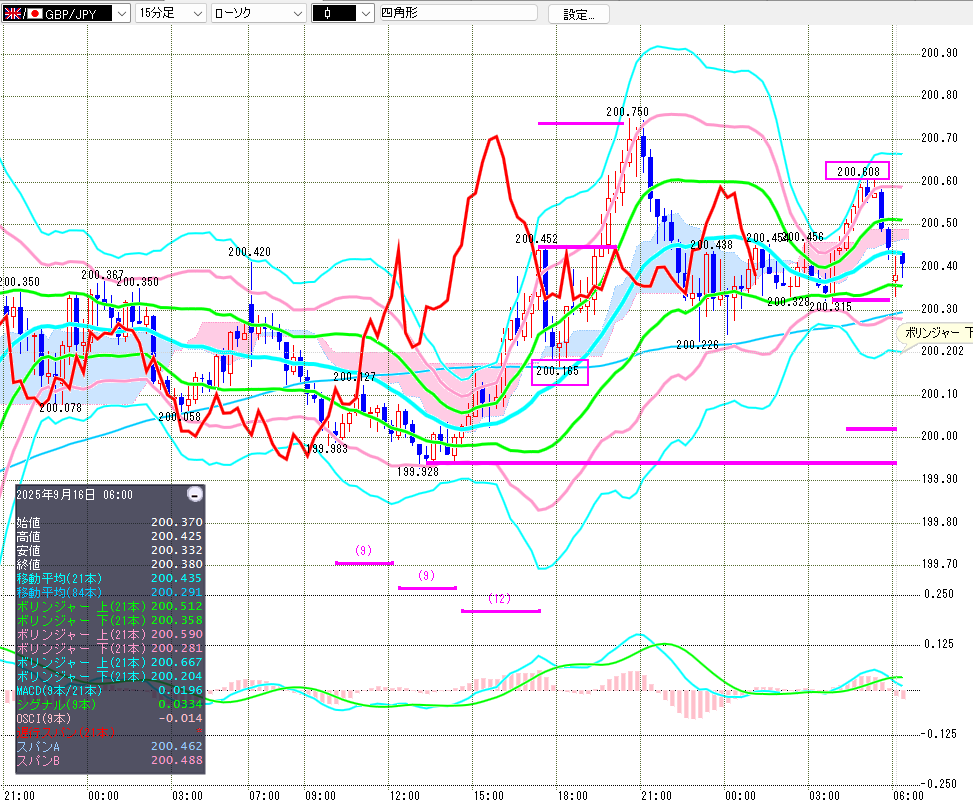The width and height of the screenshot is (973, 805).
Task: Click the 200.420 price label
Action: coord(249,251)
